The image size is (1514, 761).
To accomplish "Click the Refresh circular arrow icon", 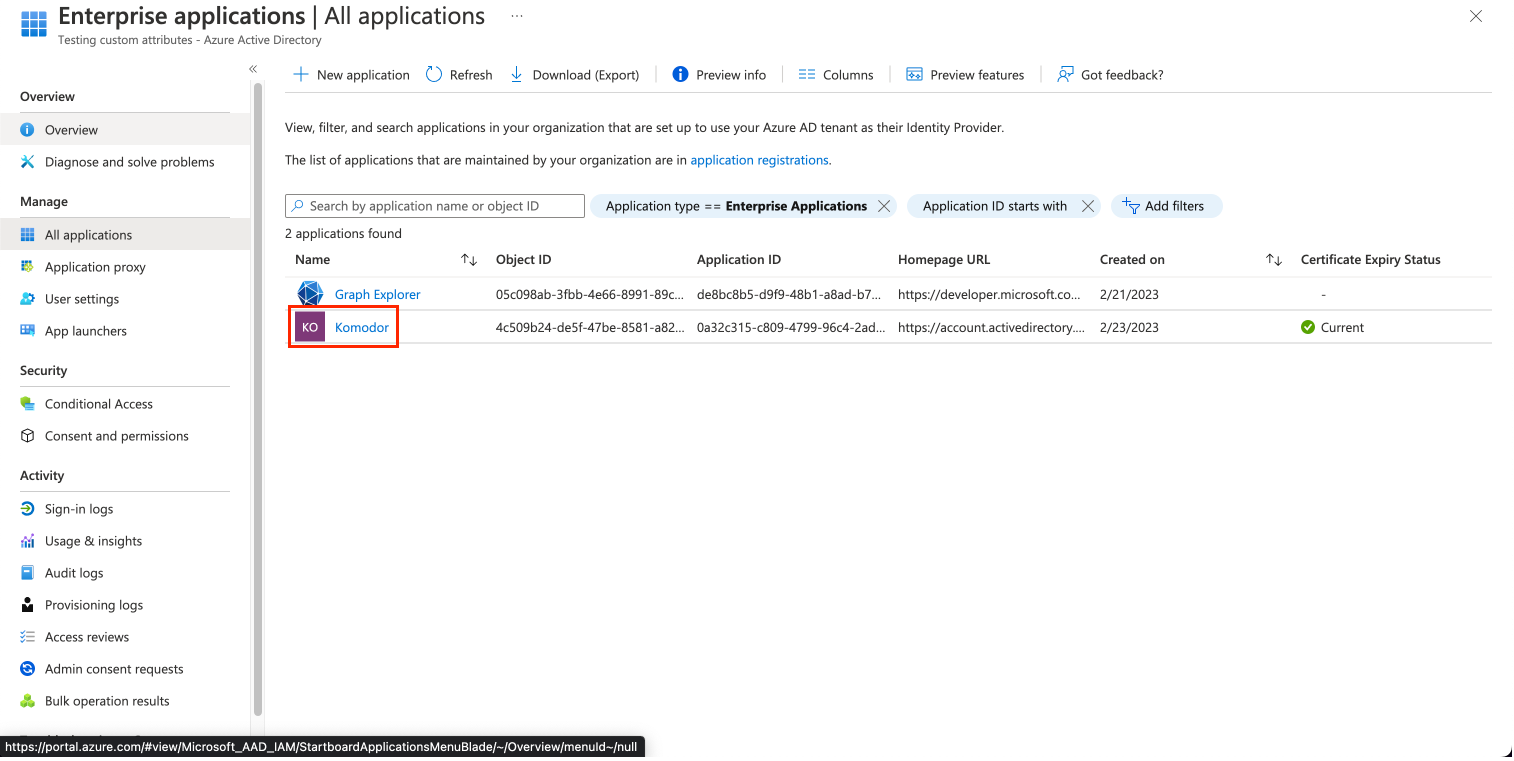I will tap(434, 74).
